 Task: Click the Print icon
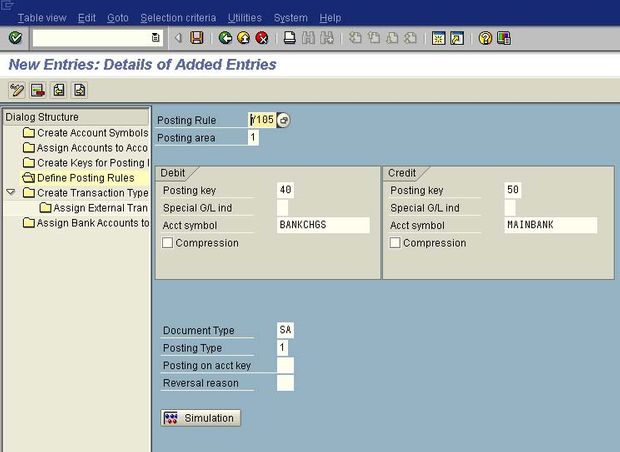pyautogui.click(x=290, y=38)
